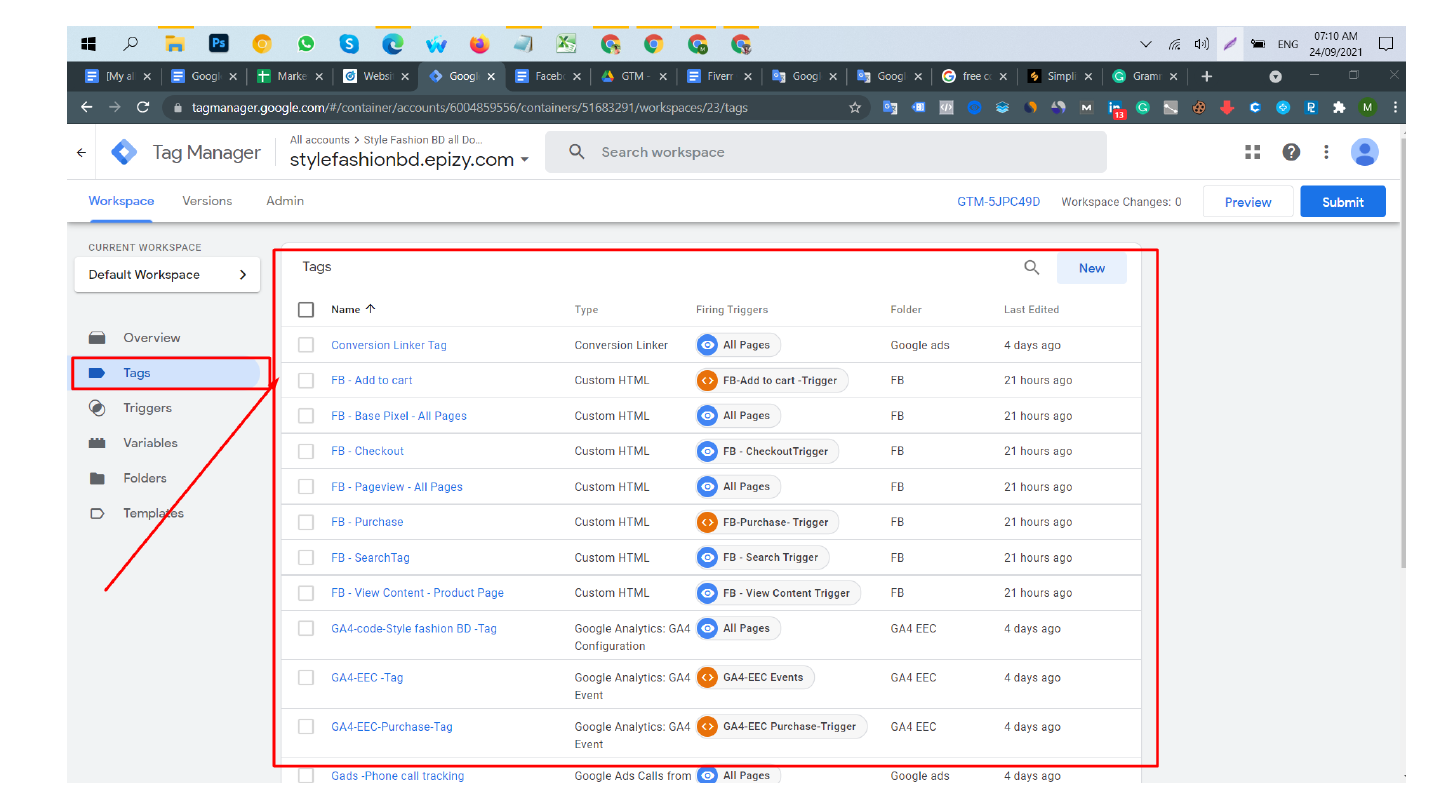Open the Folders section icon
The height and width of the screenshot is (810, 1440).
click(96, 478)
